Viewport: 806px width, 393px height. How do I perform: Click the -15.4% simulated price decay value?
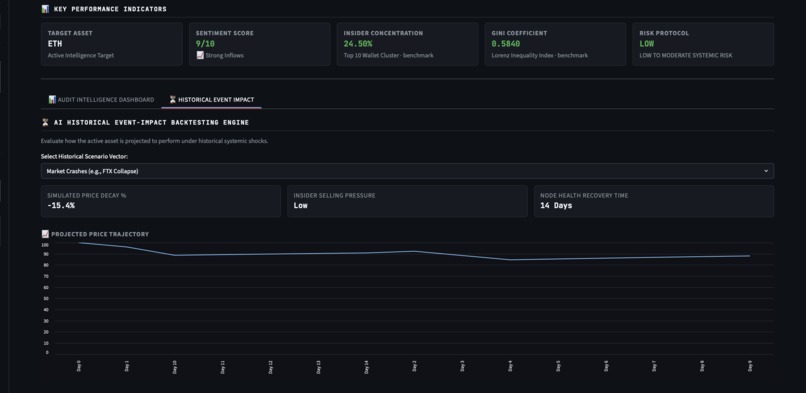[x=61, y=205]
